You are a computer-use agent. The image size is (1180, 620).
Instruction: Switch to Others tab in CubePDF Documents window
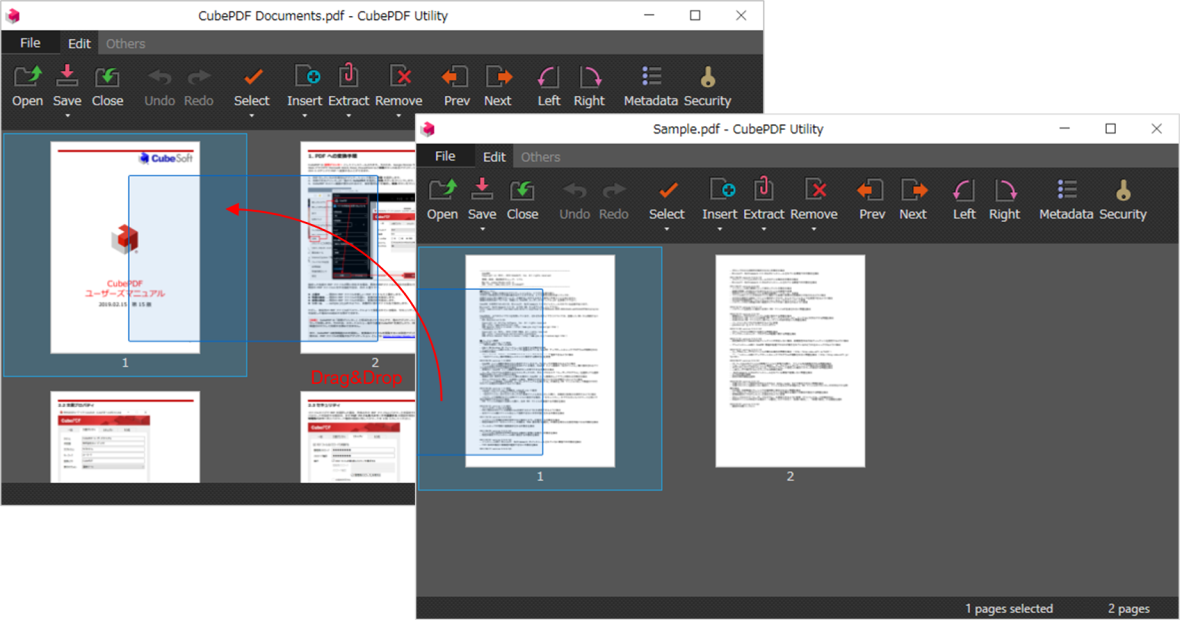[125, 43]
